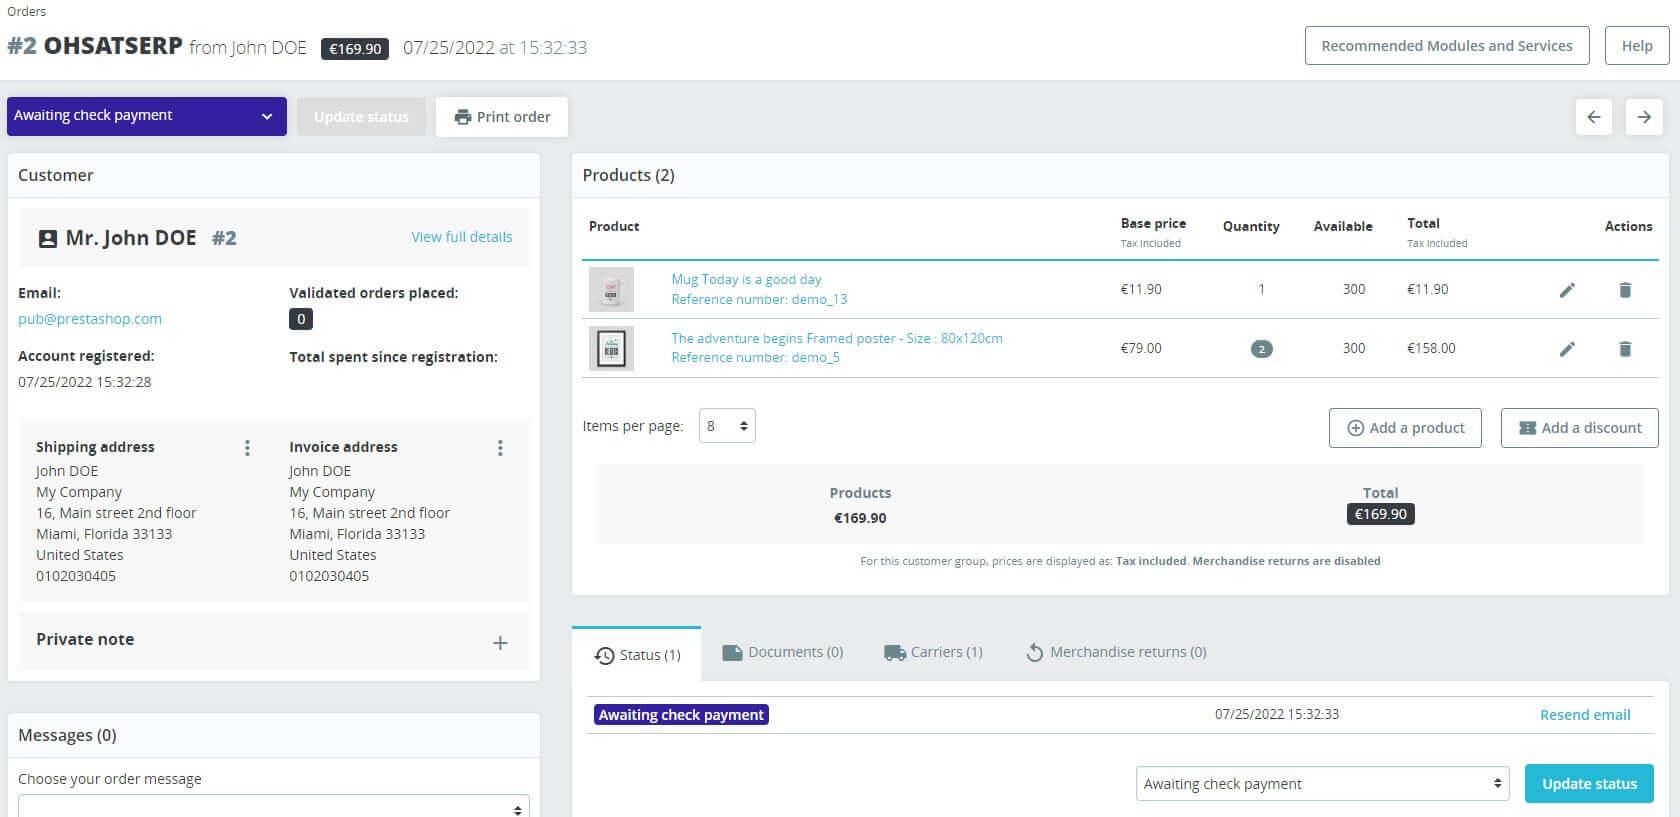Delete the Framed poster product row
This screenshot has height=817, width=1680.
pos(1625,349)
